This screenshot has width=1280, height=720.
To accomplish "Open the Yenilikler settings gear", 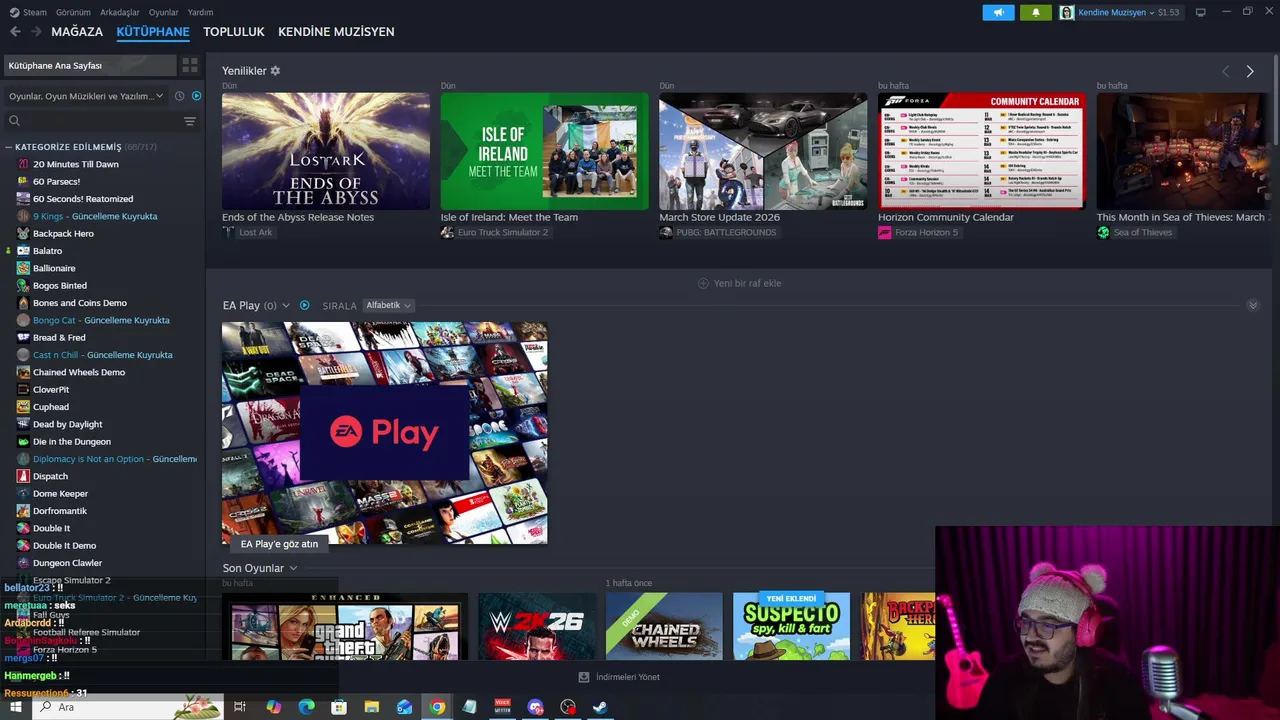I will pos(275,71).
